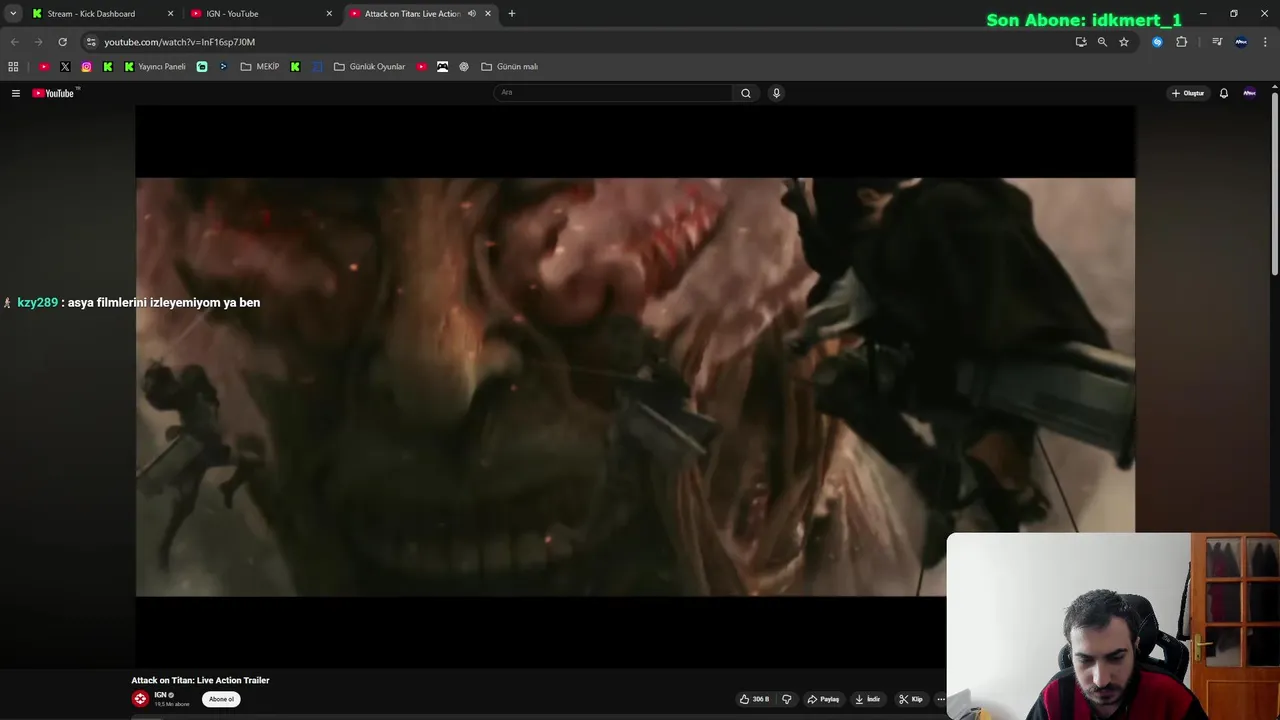Expand the Günün malı bookmark folder

(510, 67)
